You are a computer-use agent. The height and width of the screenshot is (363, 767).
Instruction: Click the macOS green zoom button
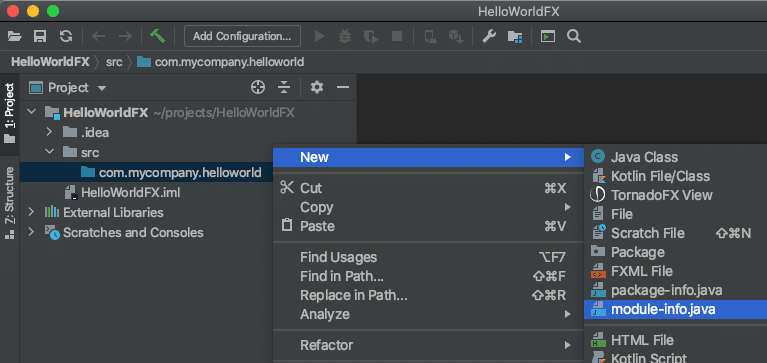[x=52, y=11]
